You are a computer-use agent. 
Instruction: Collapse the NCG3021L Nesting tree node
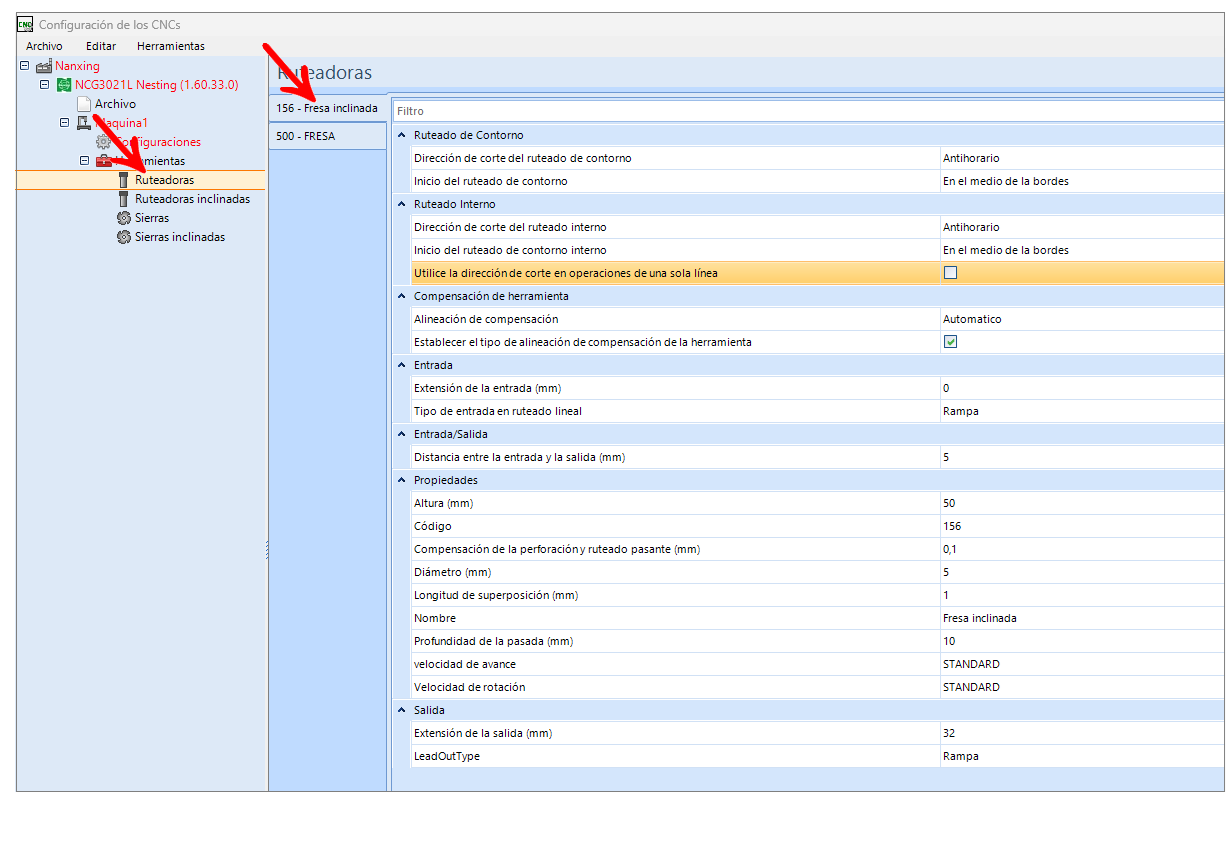pos(44,85)
